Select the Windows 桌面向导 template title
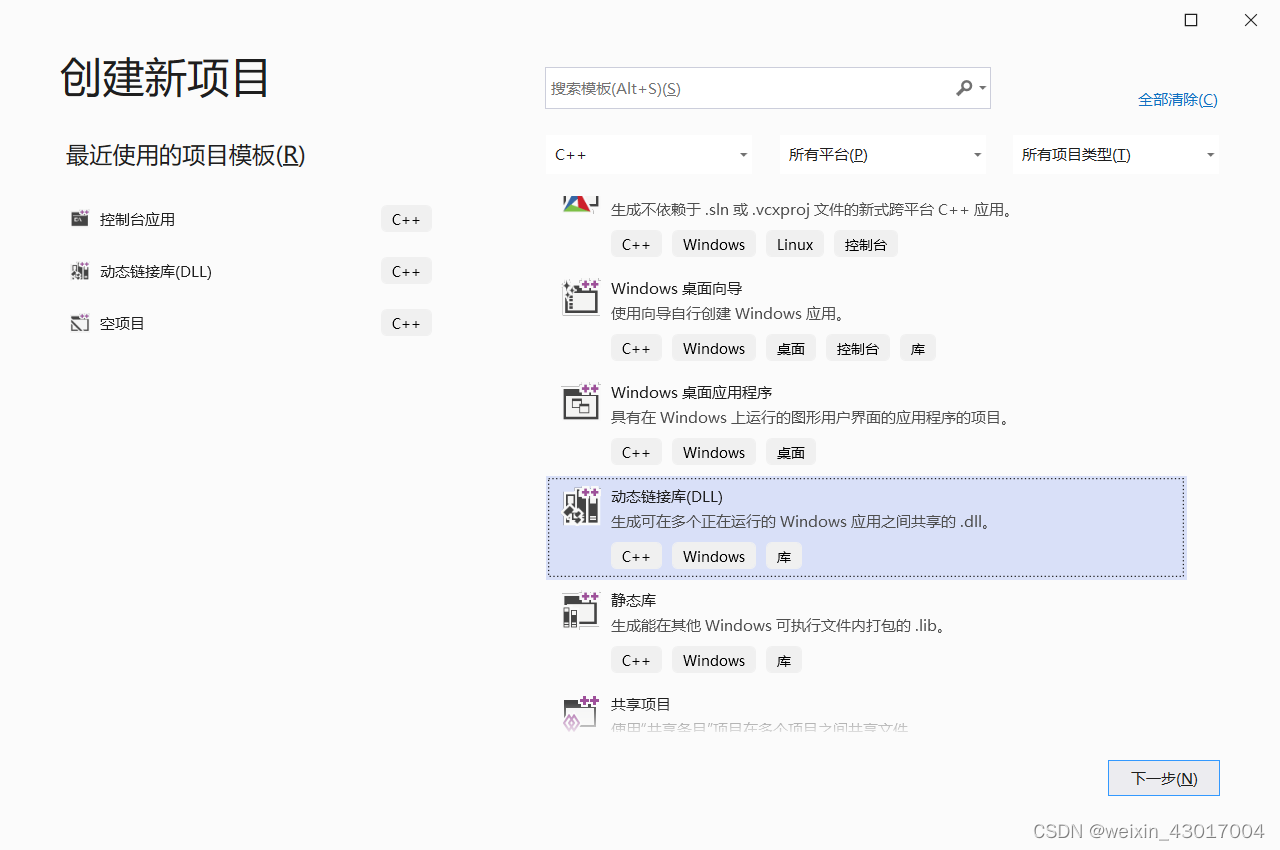1280x850 pixels. (677, 288)
